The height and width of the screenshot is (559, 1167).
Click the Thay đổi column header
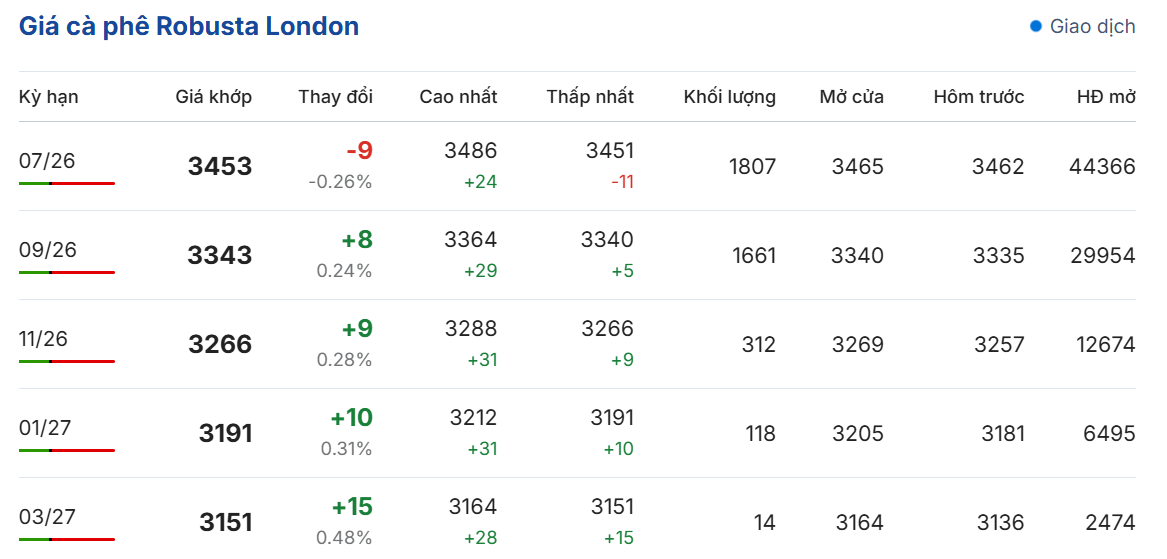pos(336,97)
